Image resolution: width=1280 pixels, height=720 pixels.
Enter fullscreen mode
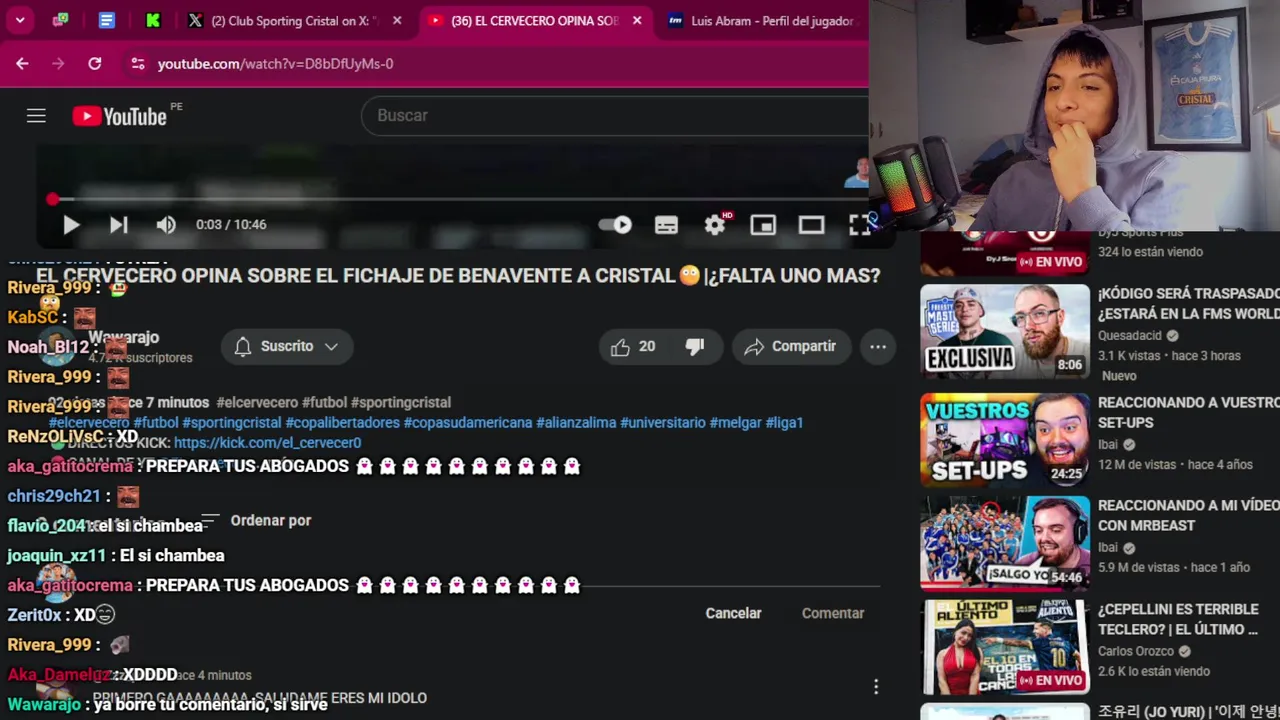859,225
